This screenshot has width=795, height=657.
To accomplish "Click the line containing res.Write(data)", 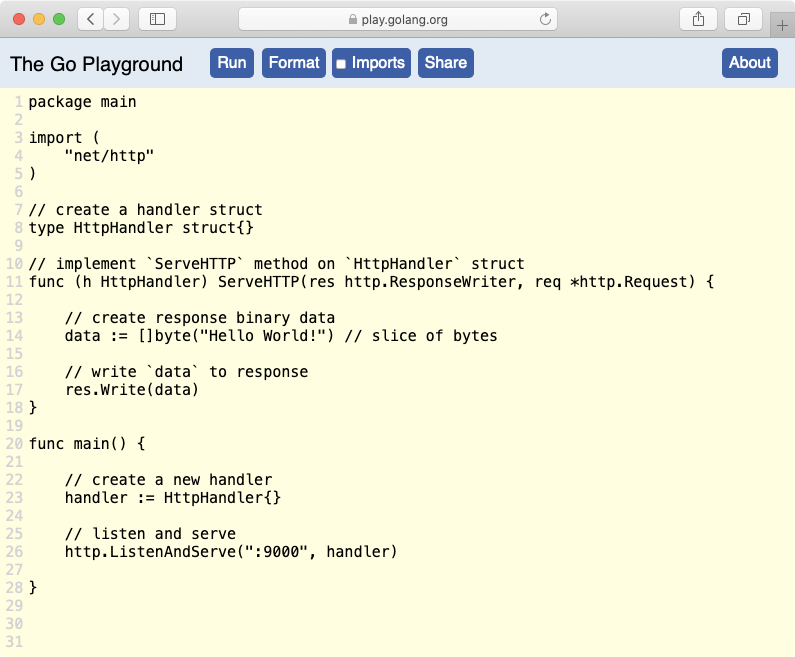I will (131, 390).
